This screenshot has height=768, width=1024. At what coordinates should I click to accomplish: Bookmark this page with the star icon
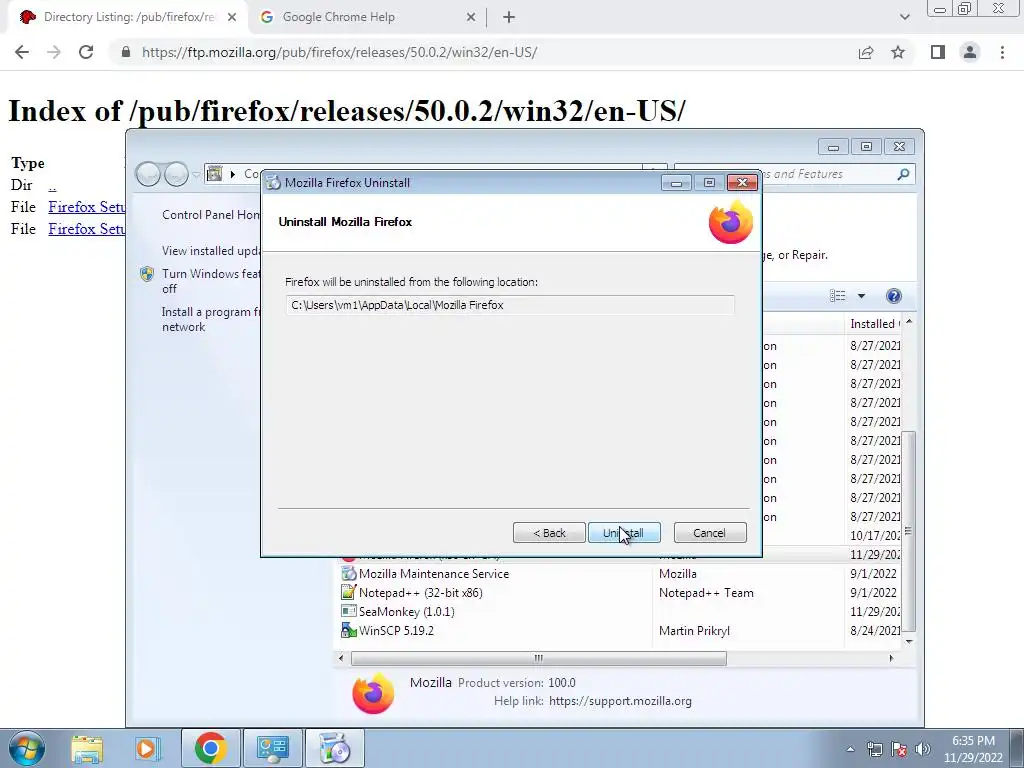(898, 52)
